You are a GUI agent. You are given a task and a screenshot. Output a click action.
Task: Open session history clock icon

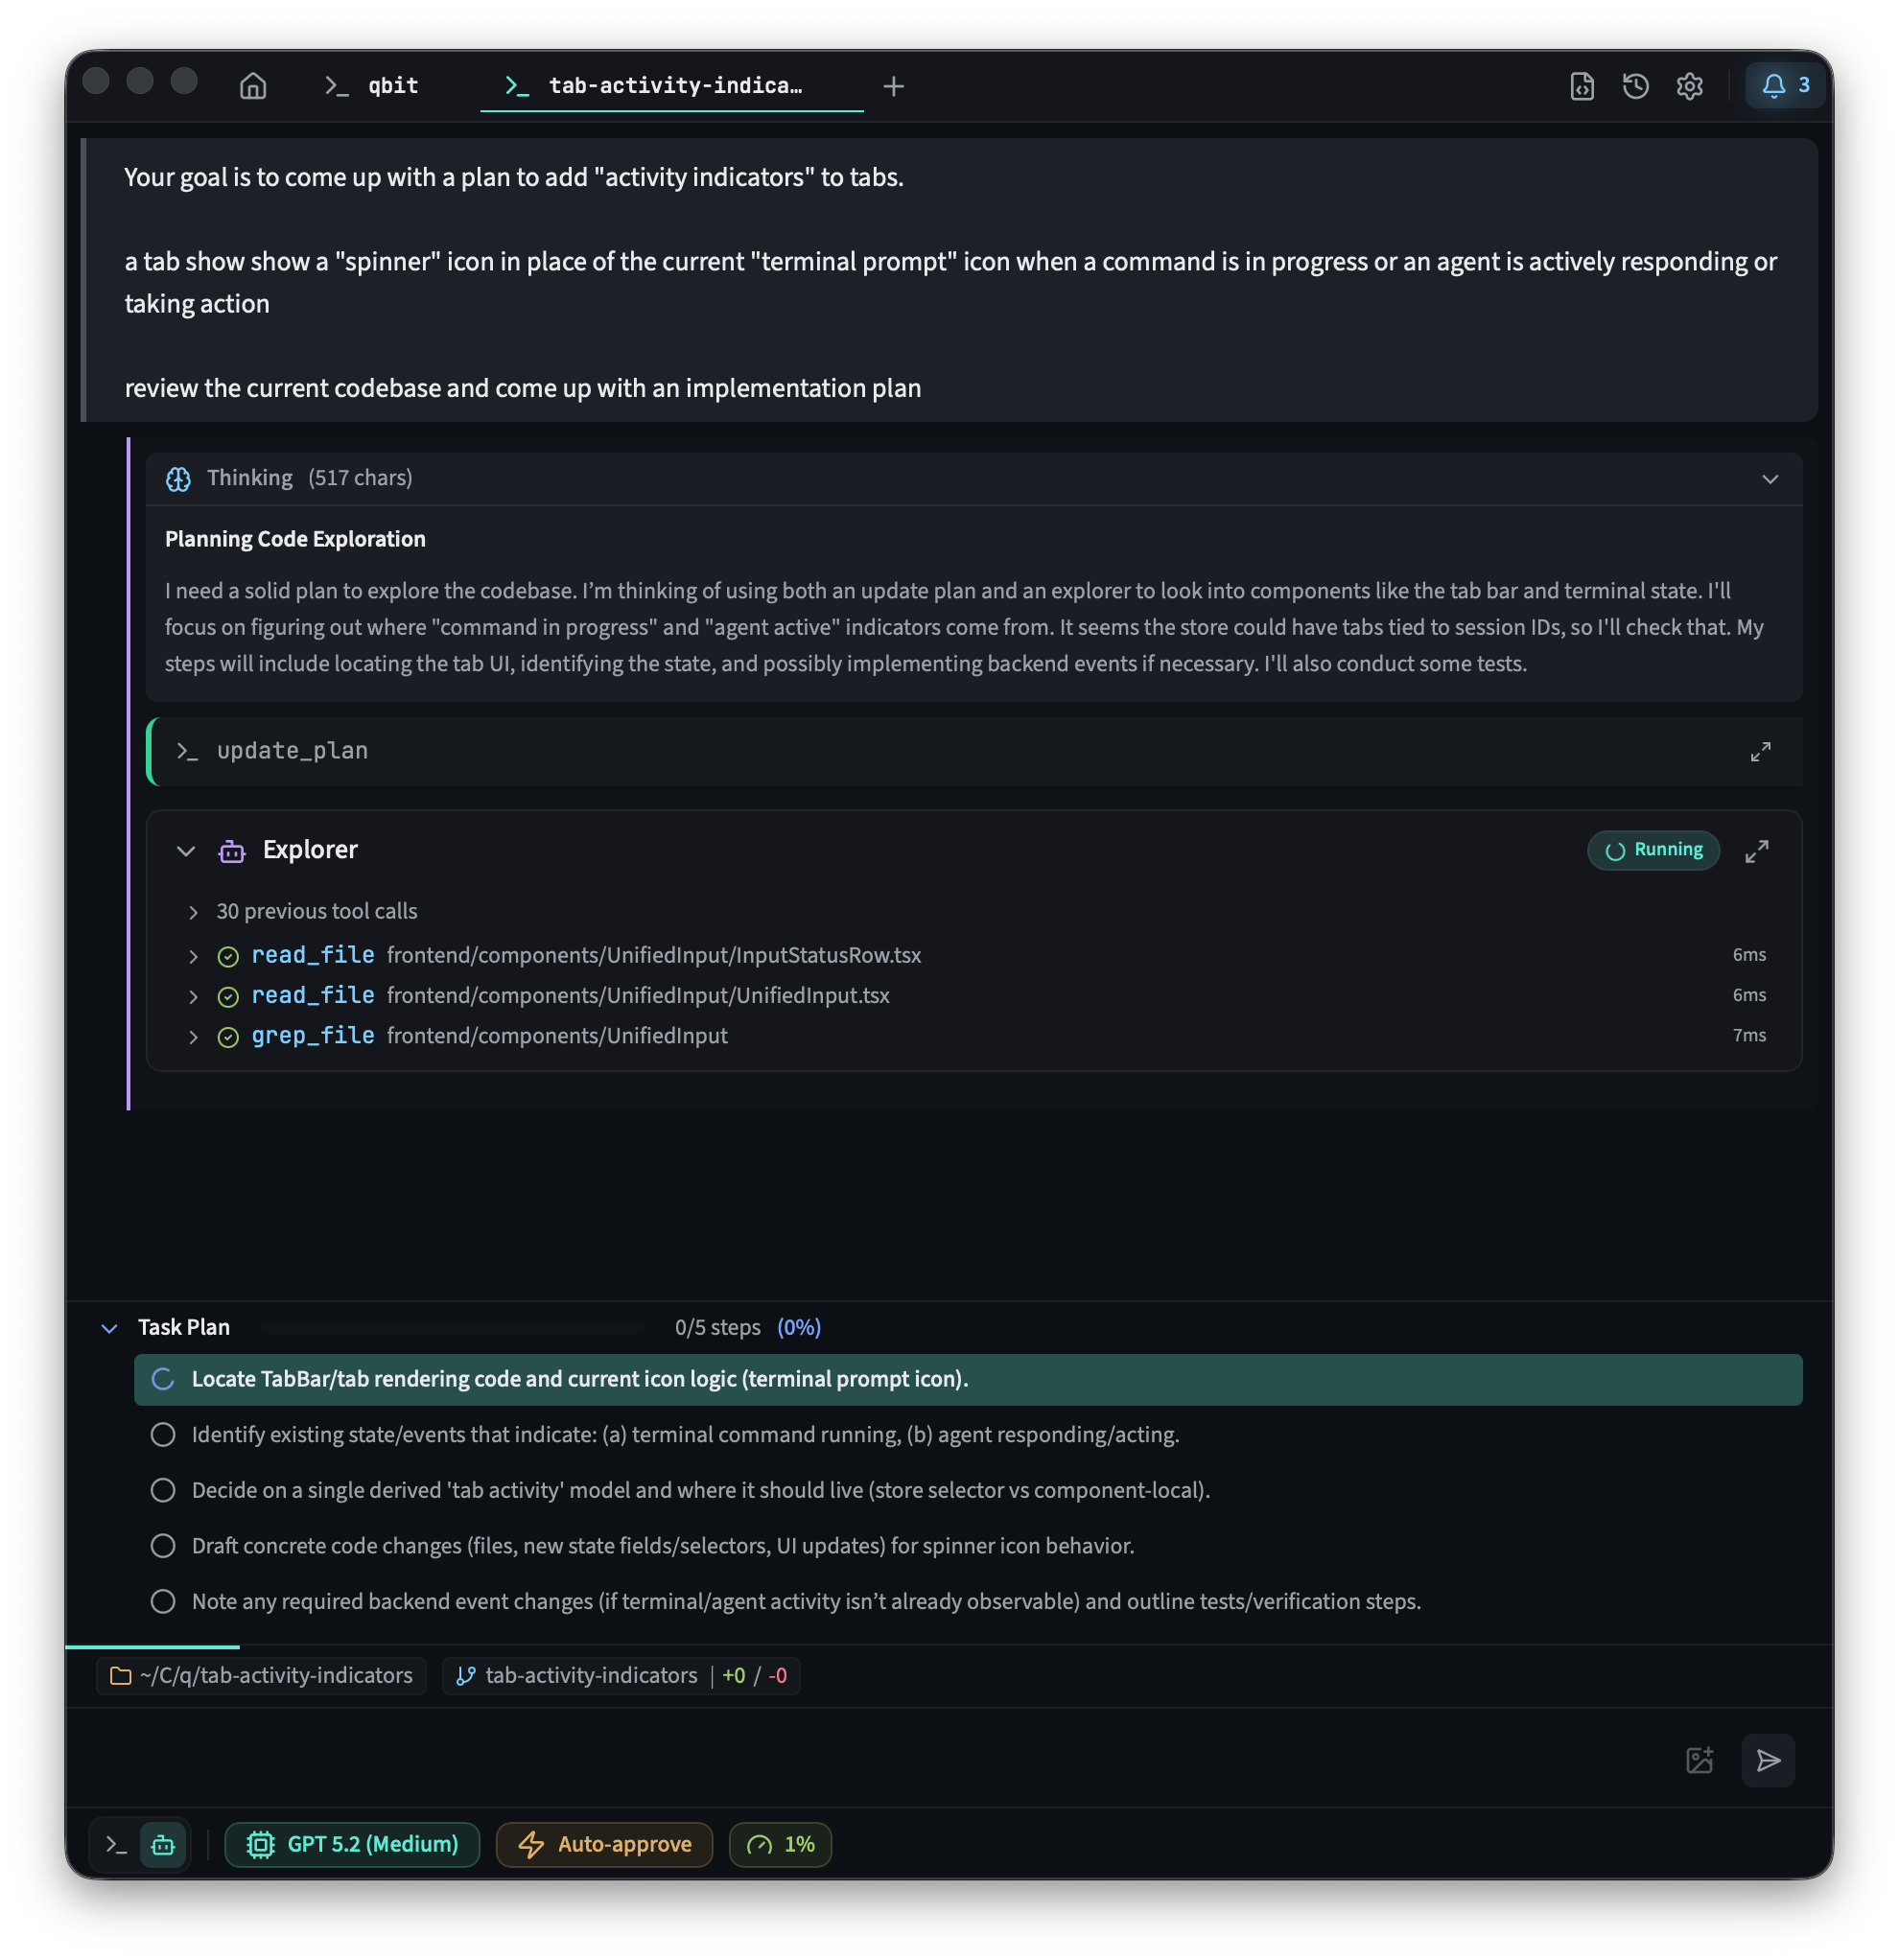(x=1636, y=86)
